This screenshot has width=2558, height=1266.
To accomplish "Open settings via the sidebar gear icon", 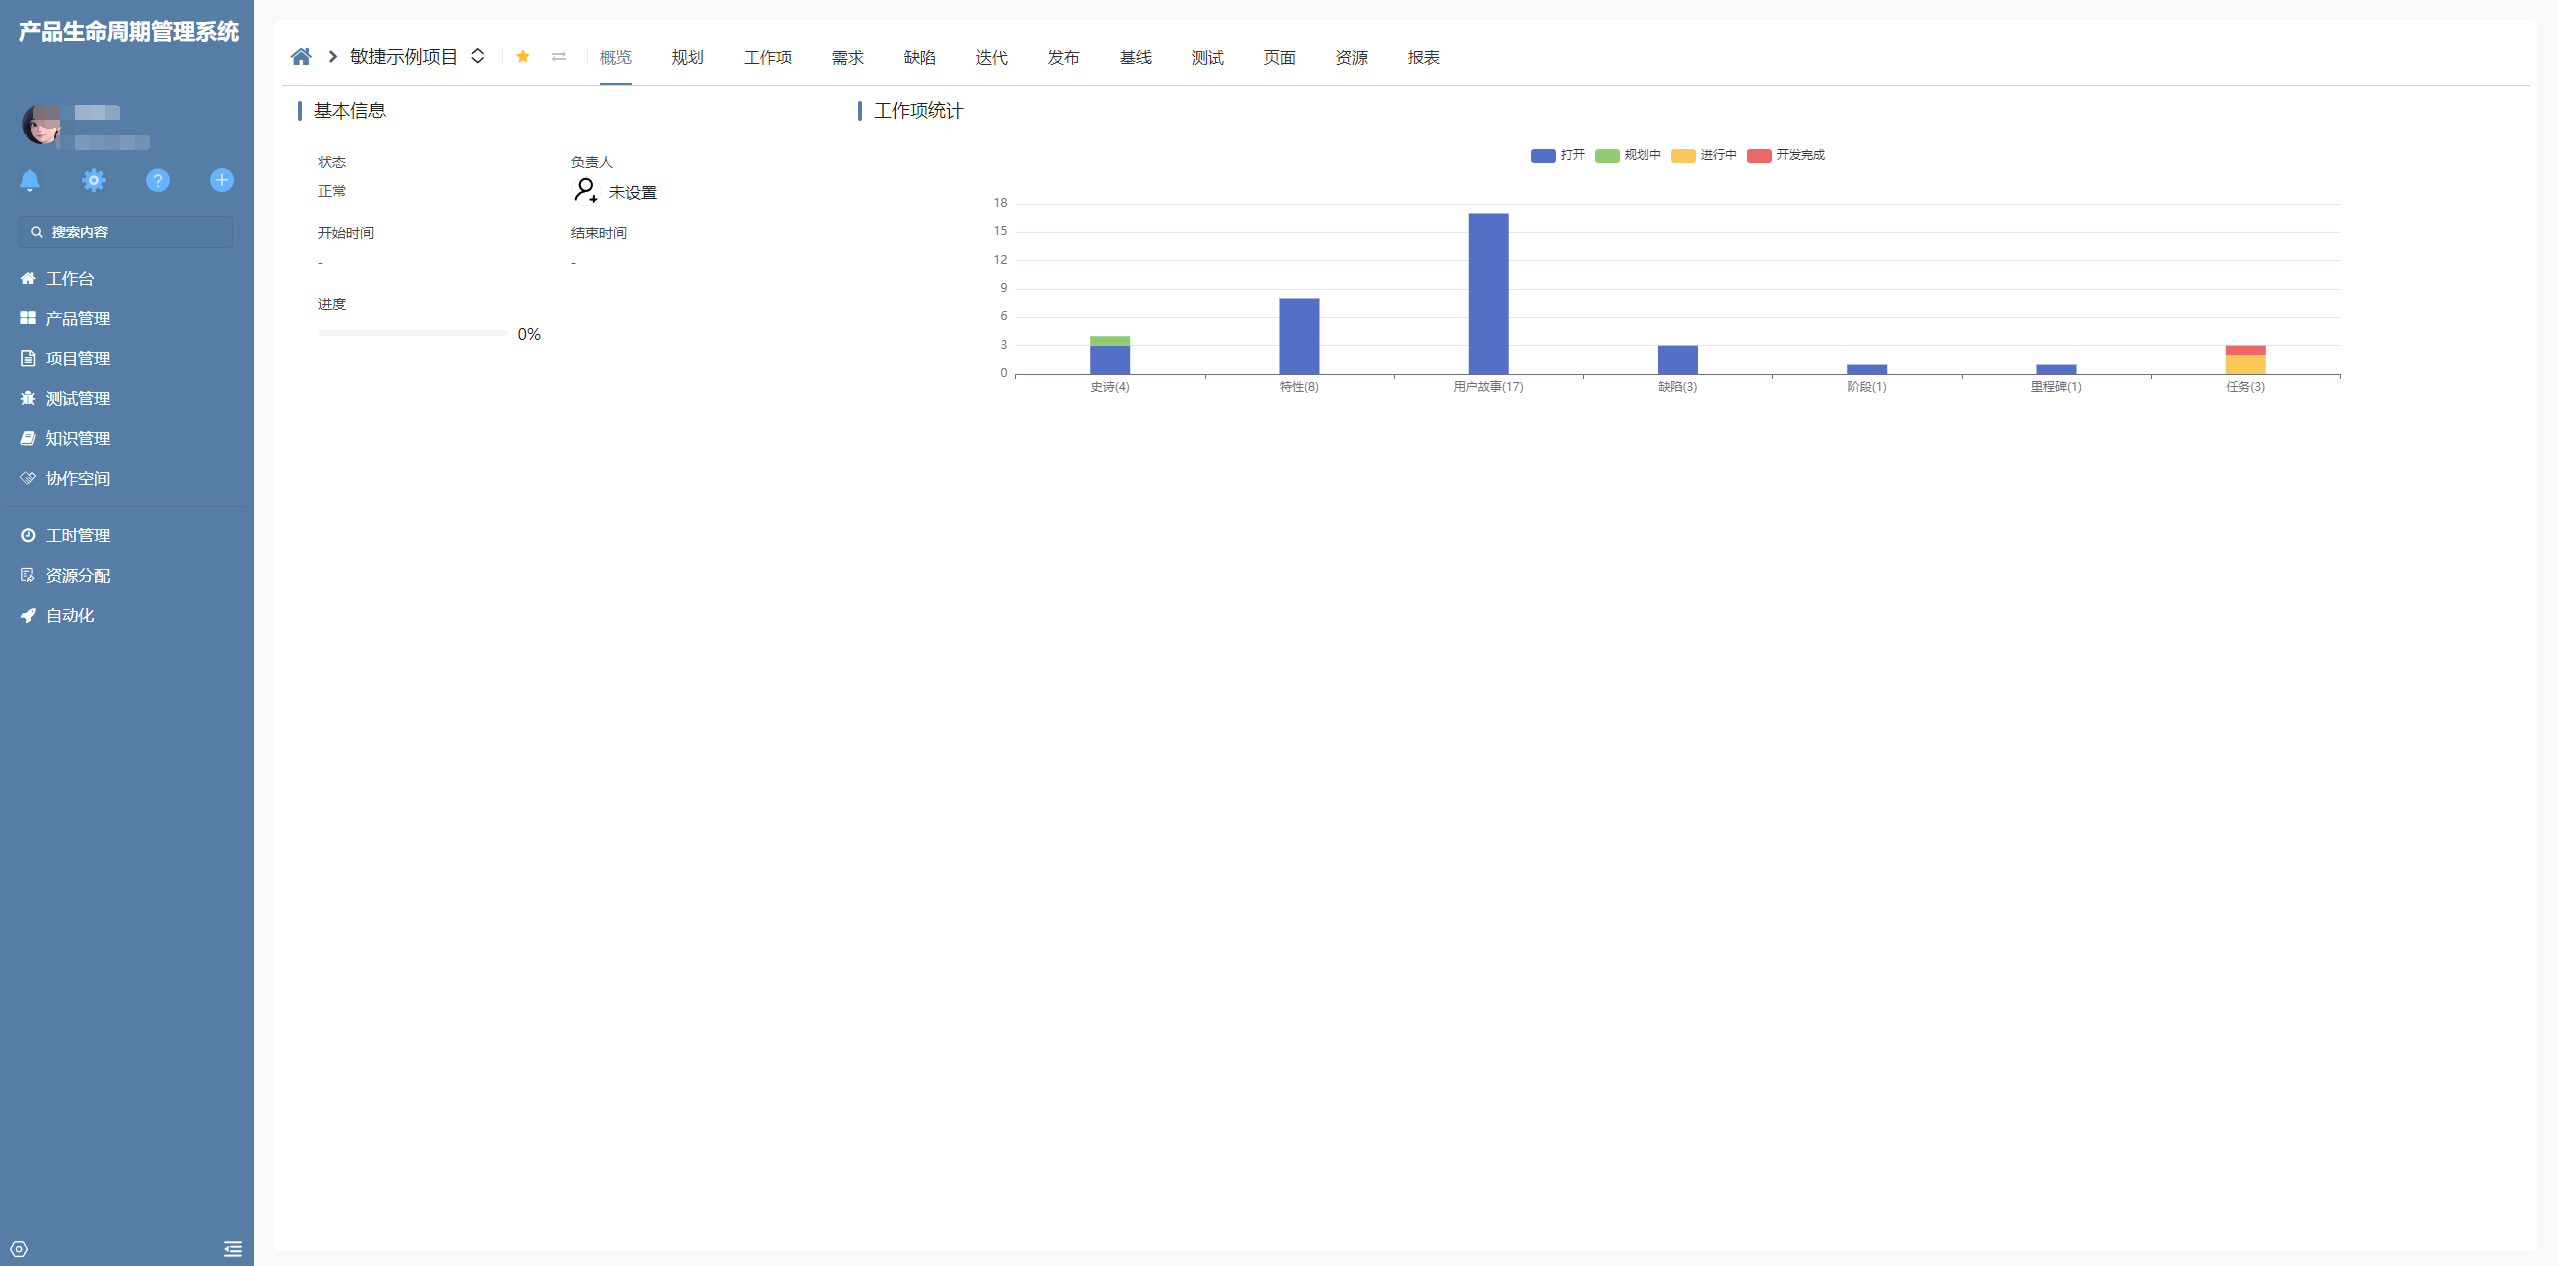I will click(x=94, y=180).
